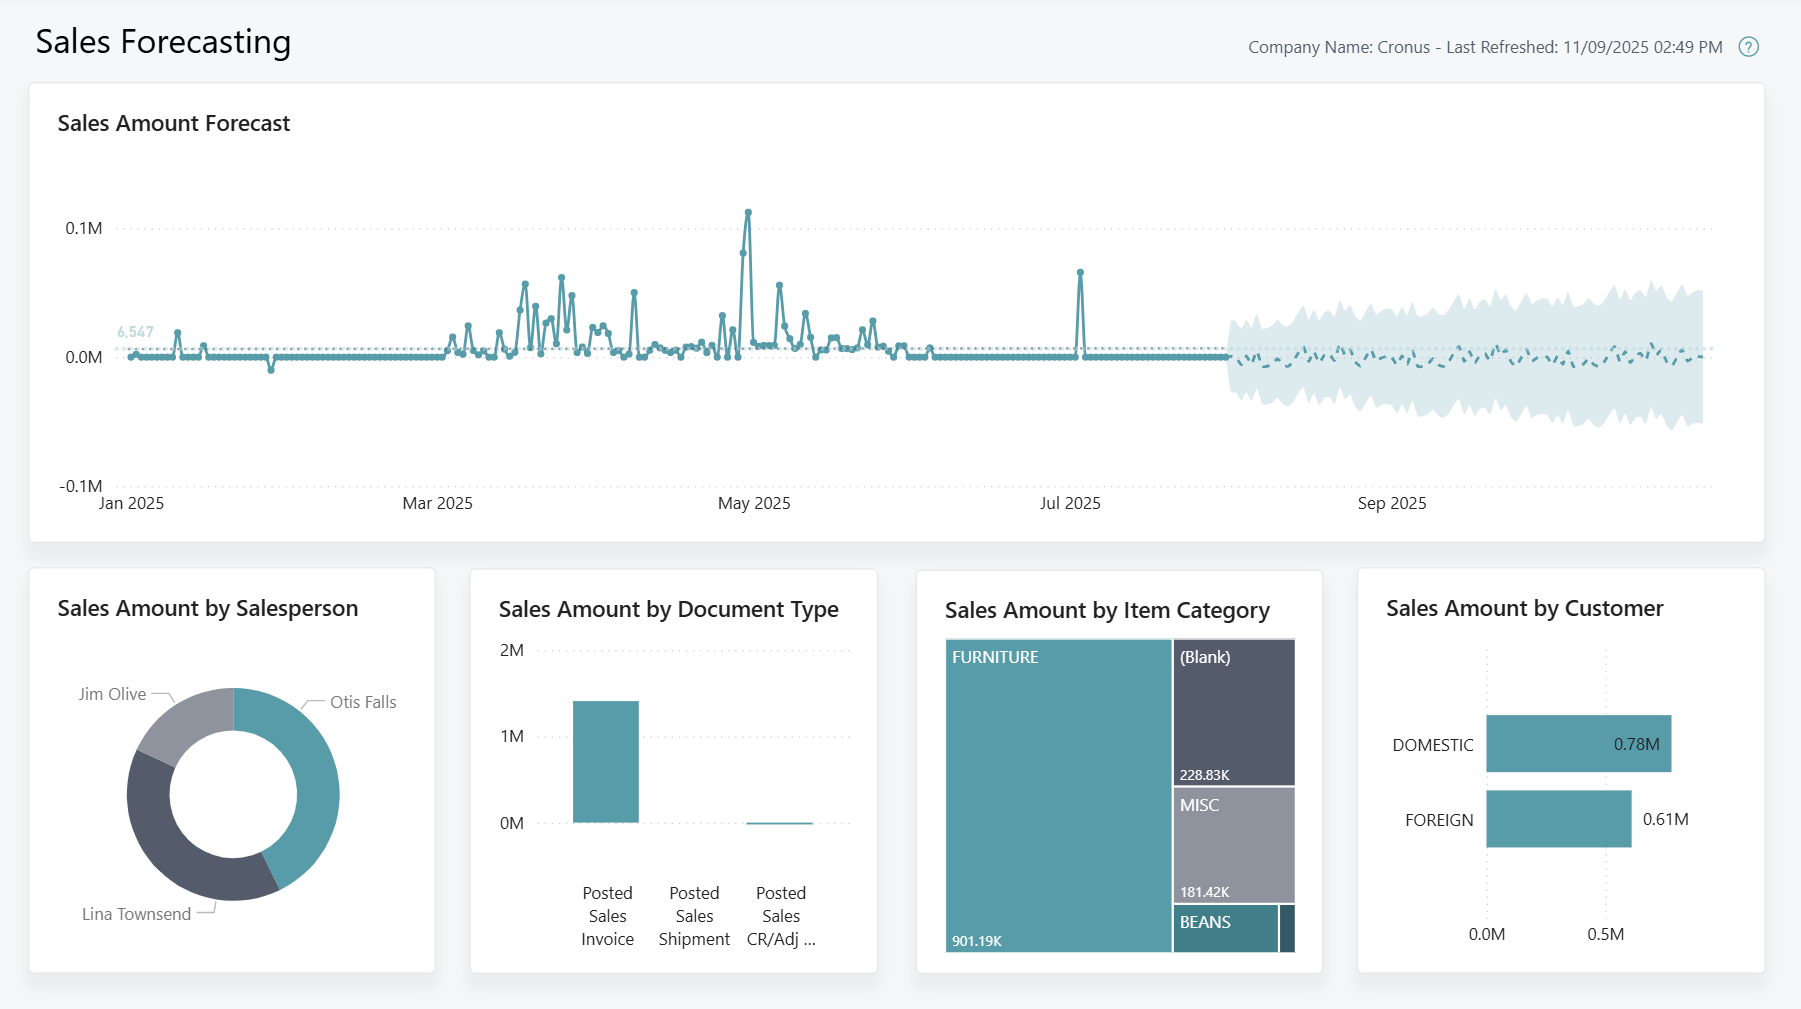Click the 6,547 average value label
Viewport: 1801px width, 1009px height.
(x=135, y=330)
